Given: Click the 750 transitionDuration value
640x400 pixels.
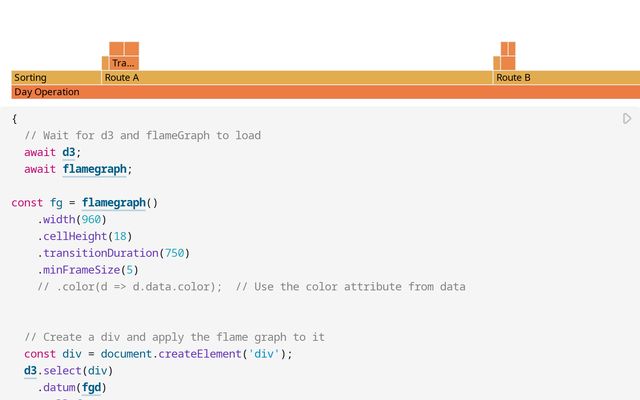Looking at the screenshot, I should [172, 253].
